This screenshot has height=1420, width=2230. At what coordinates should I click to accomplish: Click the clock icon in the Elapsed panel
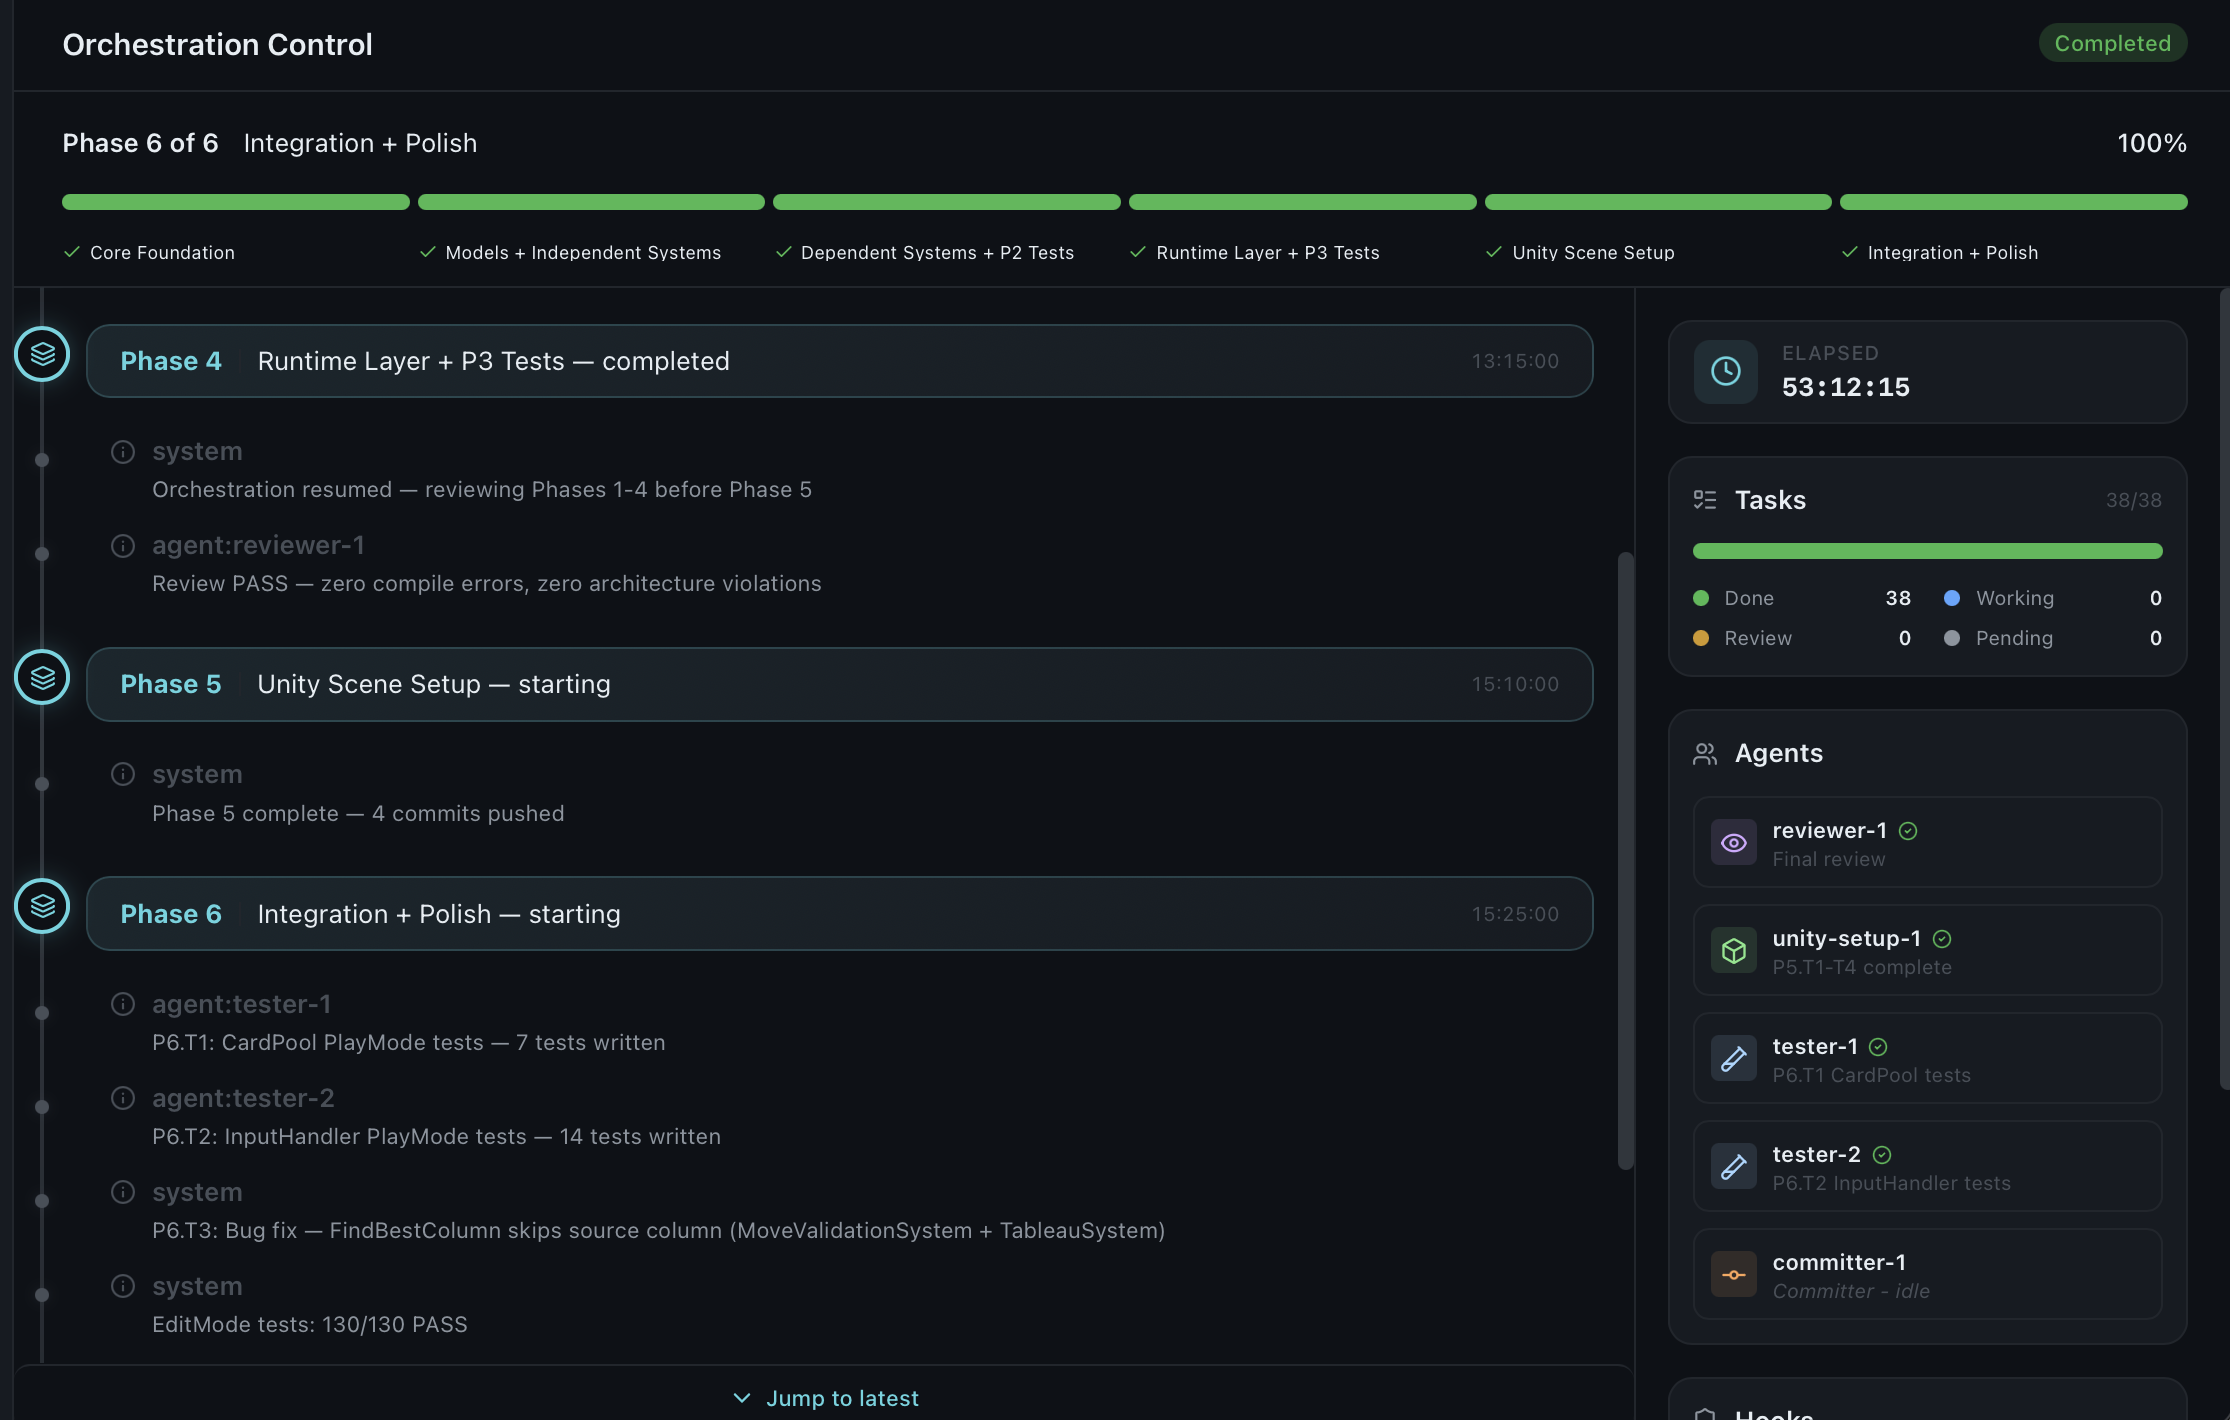pyautogui.click(x=1726, y=371)
